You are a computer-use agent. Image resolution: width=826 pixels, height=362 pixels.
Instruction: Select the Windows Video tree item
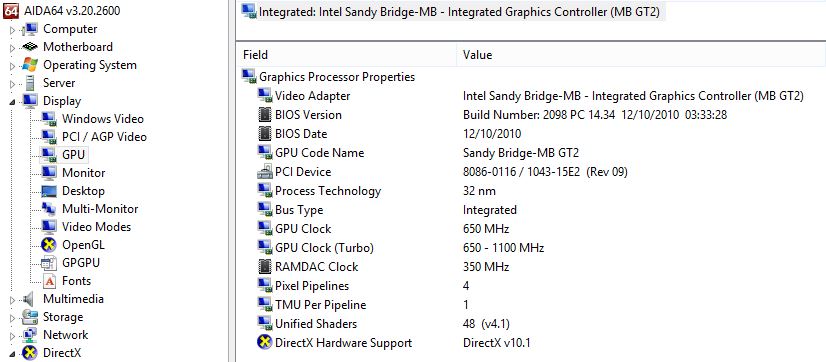(103, 119)
